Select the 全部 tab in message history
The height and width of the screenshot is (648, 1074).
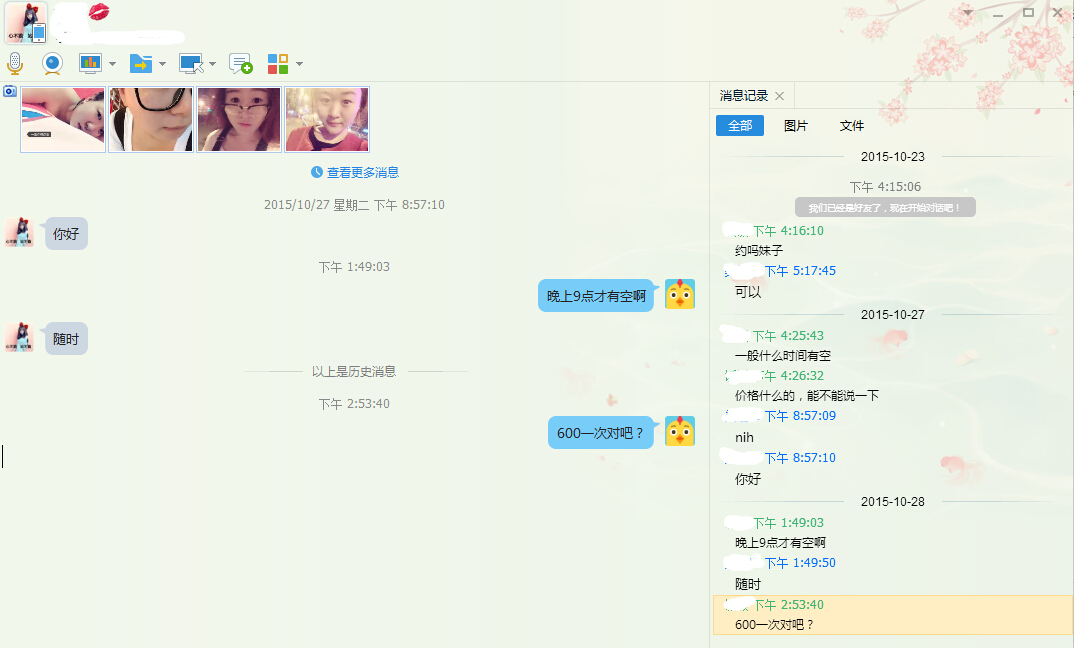(740, 126)
